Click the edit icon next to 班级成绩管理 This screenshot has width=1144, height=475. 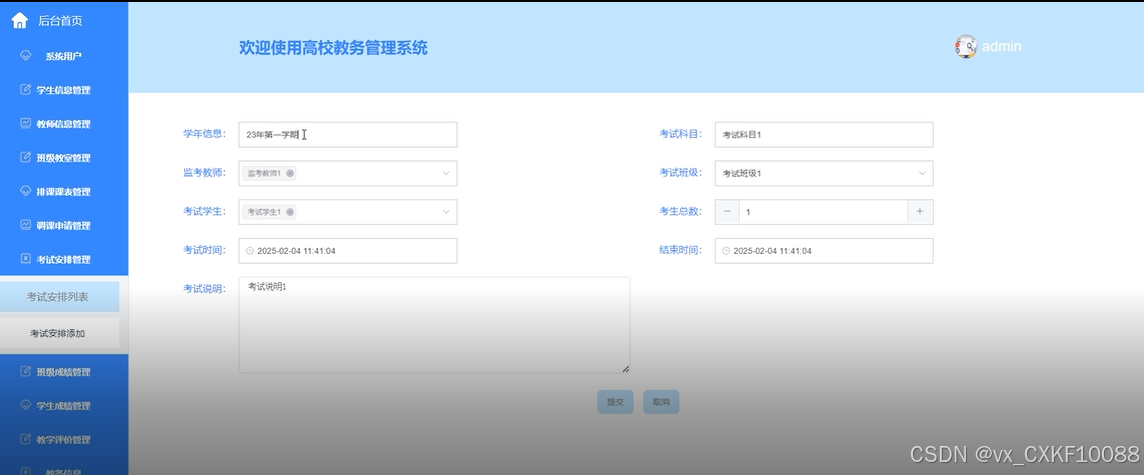coord(26,371)
